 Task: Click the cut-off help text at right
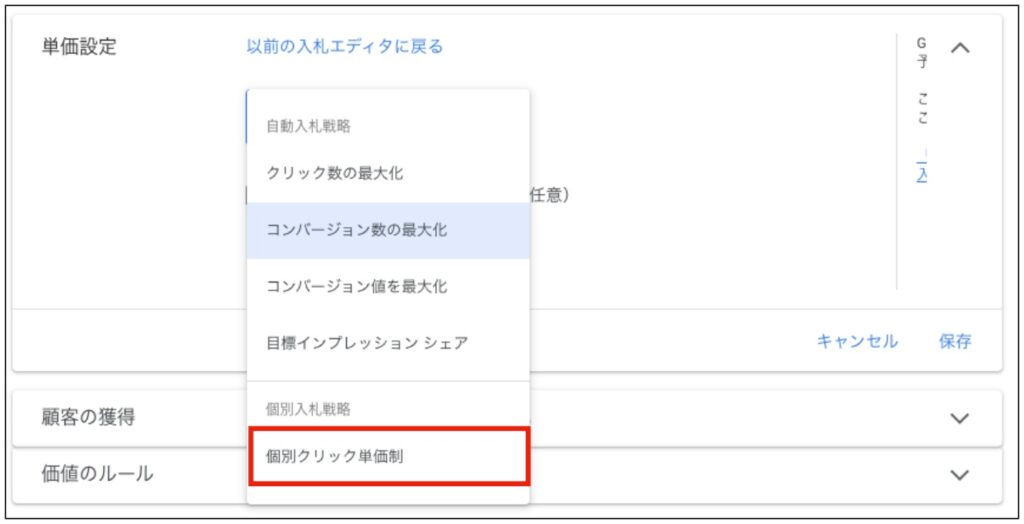point(922,108)
